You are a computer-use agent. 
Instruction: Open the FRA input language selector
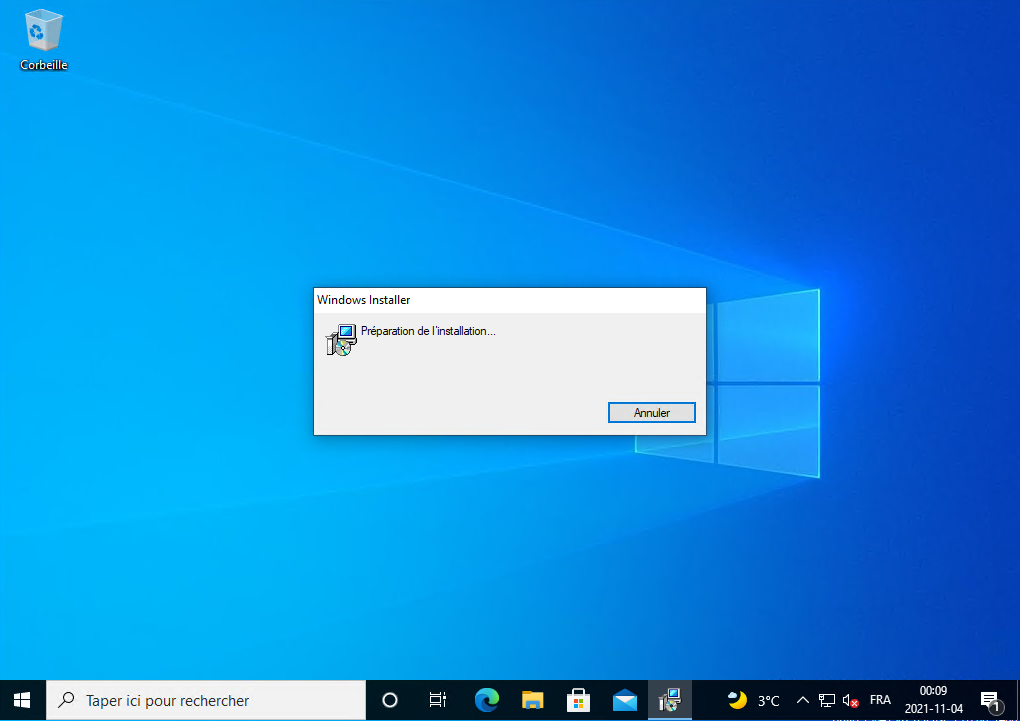880,700
